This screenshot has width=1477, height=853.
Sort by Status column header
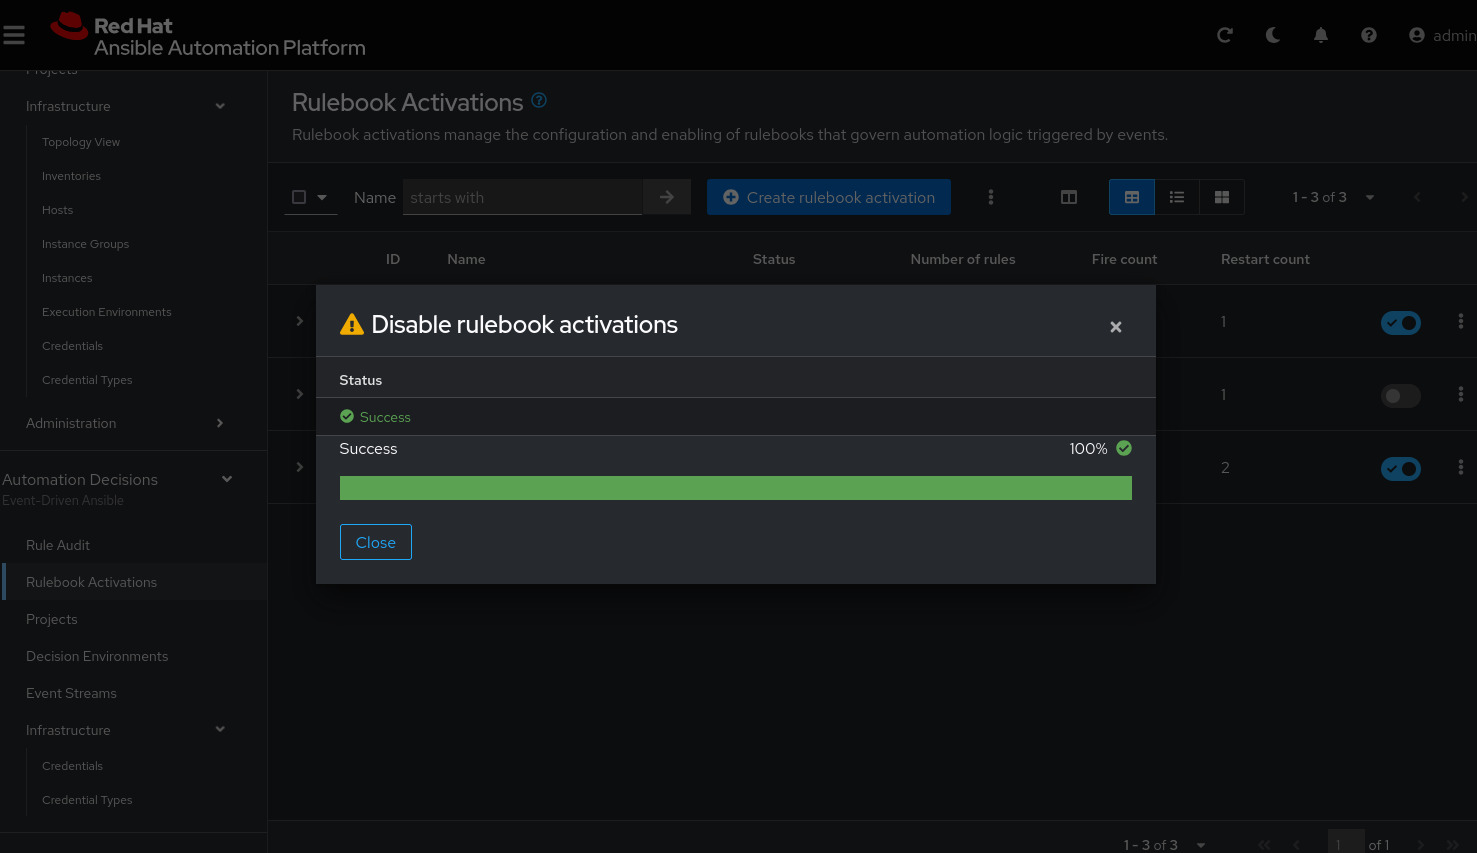click(774, 259)
